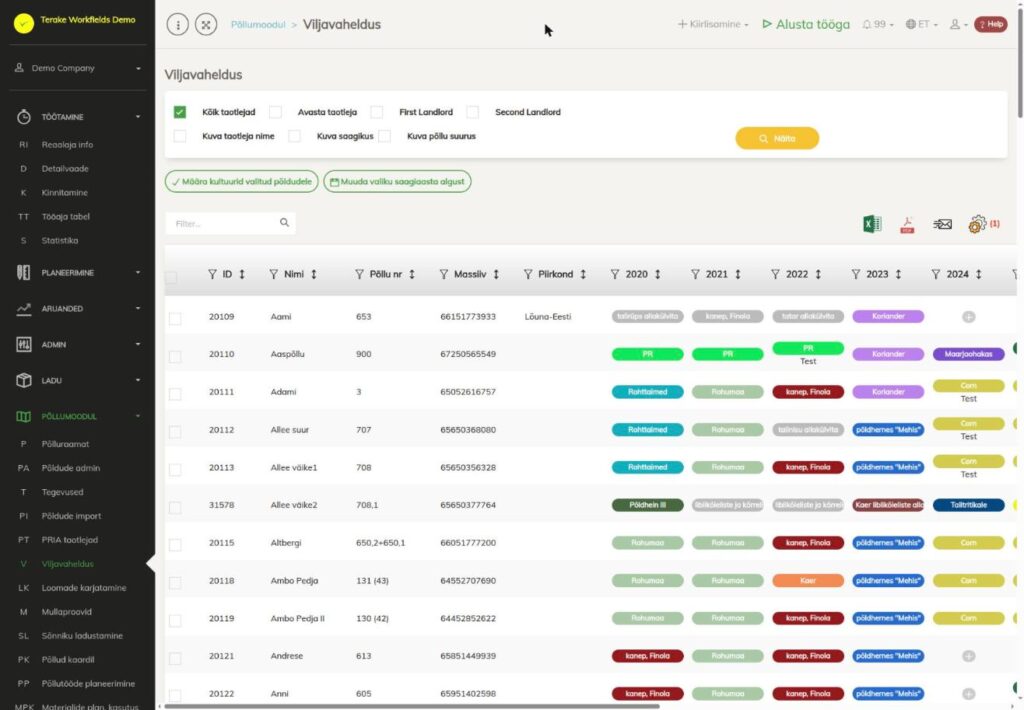Tick the First Landlord checkbox
The image size is (1024, 710).
(x=377, y=112)
